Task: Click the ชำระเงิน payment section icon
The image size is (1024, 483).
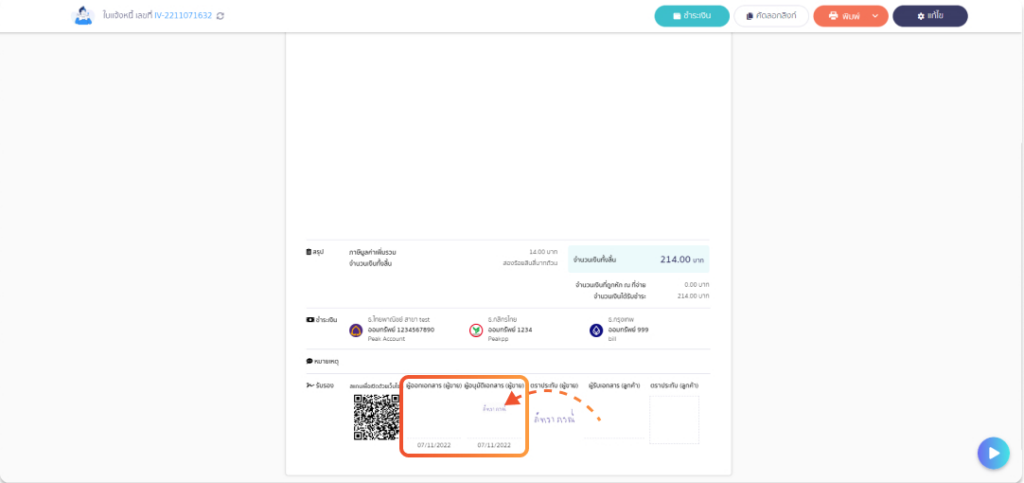Action: pyautogui.click(x=310, y=320)
